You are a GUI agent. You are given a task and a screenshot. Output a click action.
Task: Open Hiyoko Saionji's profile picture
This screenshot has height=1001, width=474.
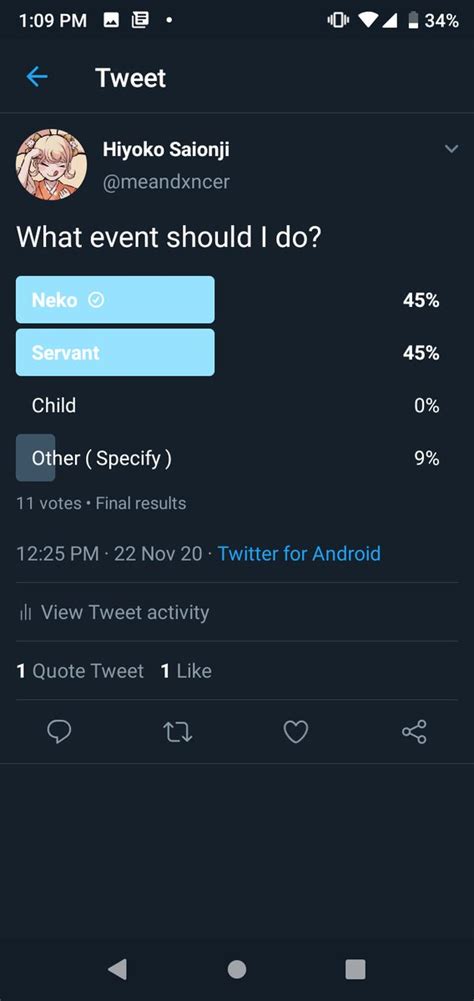coord(51,165)
